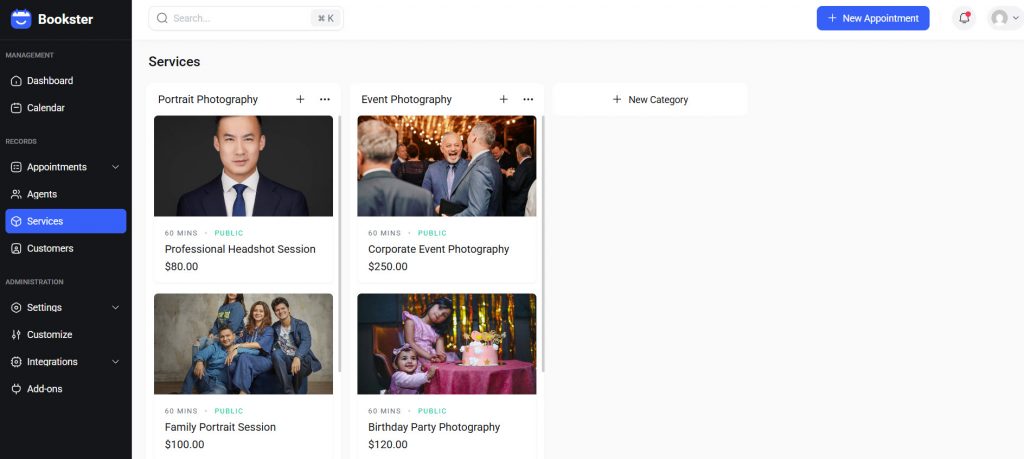Expand the Settings submenu
1024x459 pixels.
(x=115, y=308)
